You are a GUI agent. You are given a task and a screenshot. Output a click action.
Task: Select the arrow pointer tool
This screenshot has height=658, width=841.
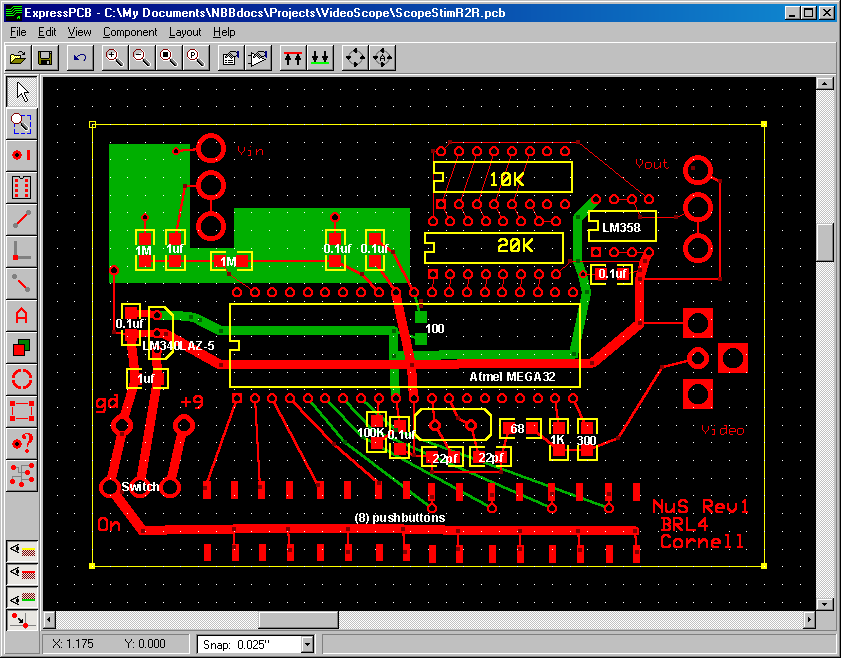pos(21,92)
